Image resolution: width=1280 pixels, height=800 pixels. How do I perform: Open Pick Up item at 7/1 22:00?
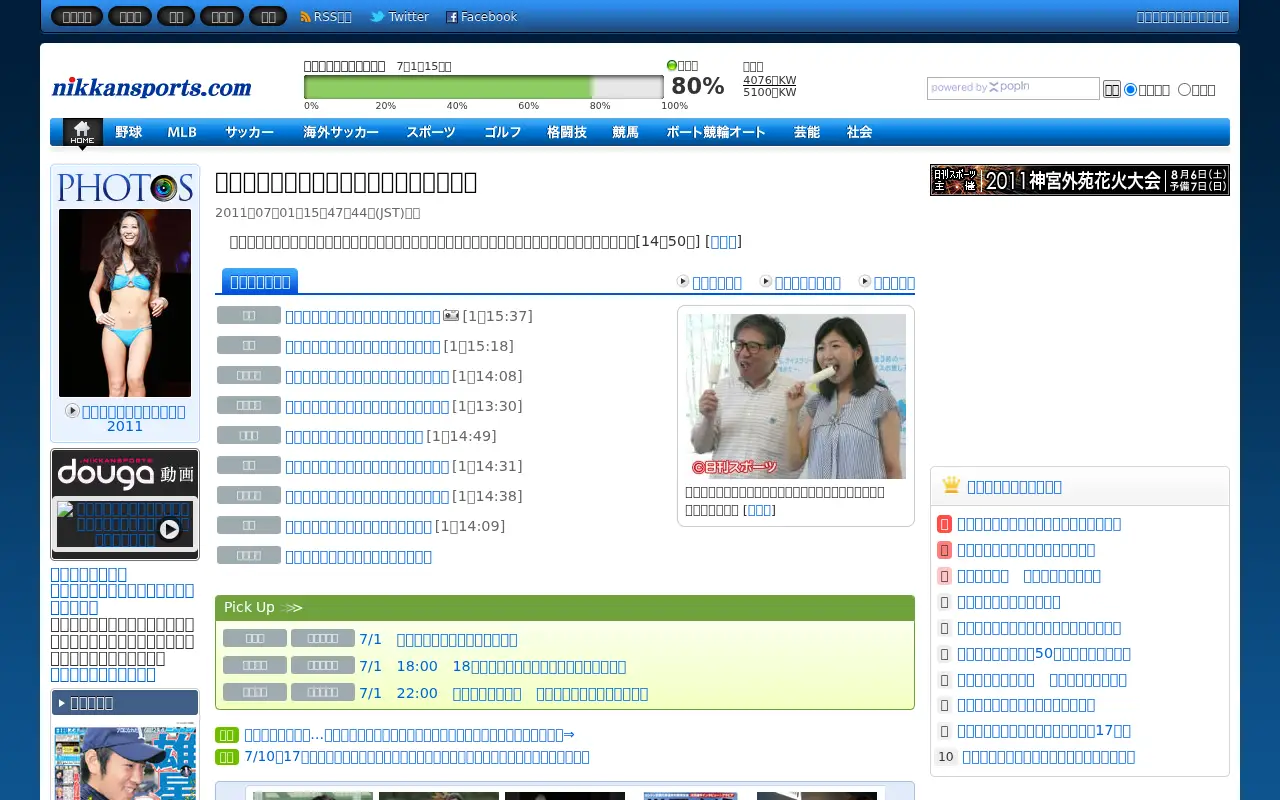(503, 693)
